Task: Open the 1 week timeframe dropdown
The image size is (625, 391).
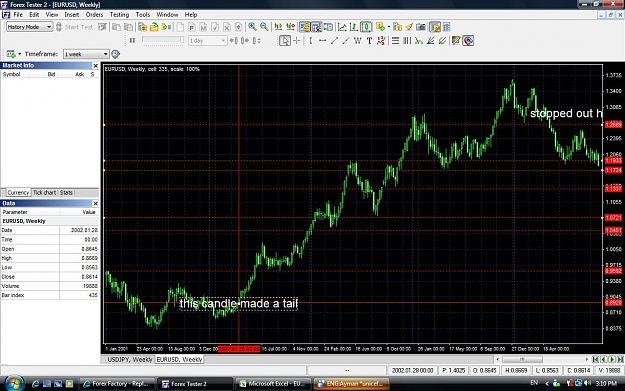Action: click(x=86, y=54)
